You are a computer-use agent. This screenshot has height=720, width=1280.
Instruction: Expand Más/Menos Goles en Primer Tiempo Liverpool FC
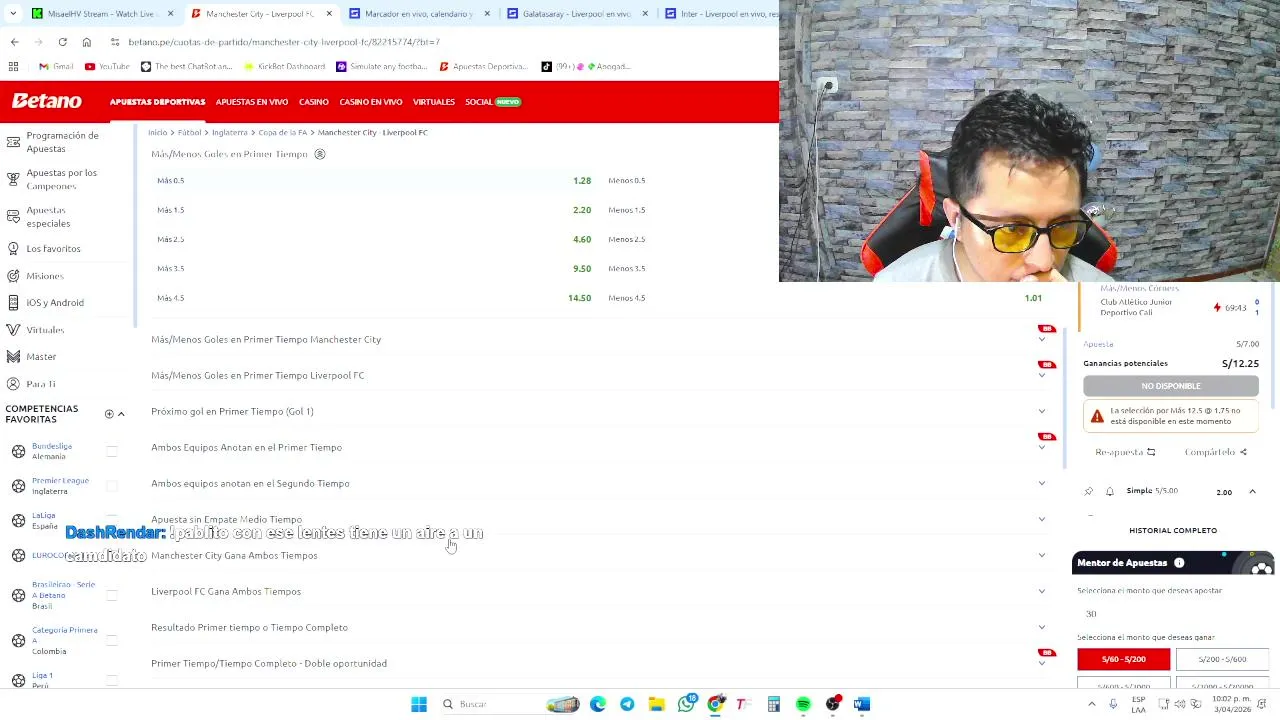1041,375
